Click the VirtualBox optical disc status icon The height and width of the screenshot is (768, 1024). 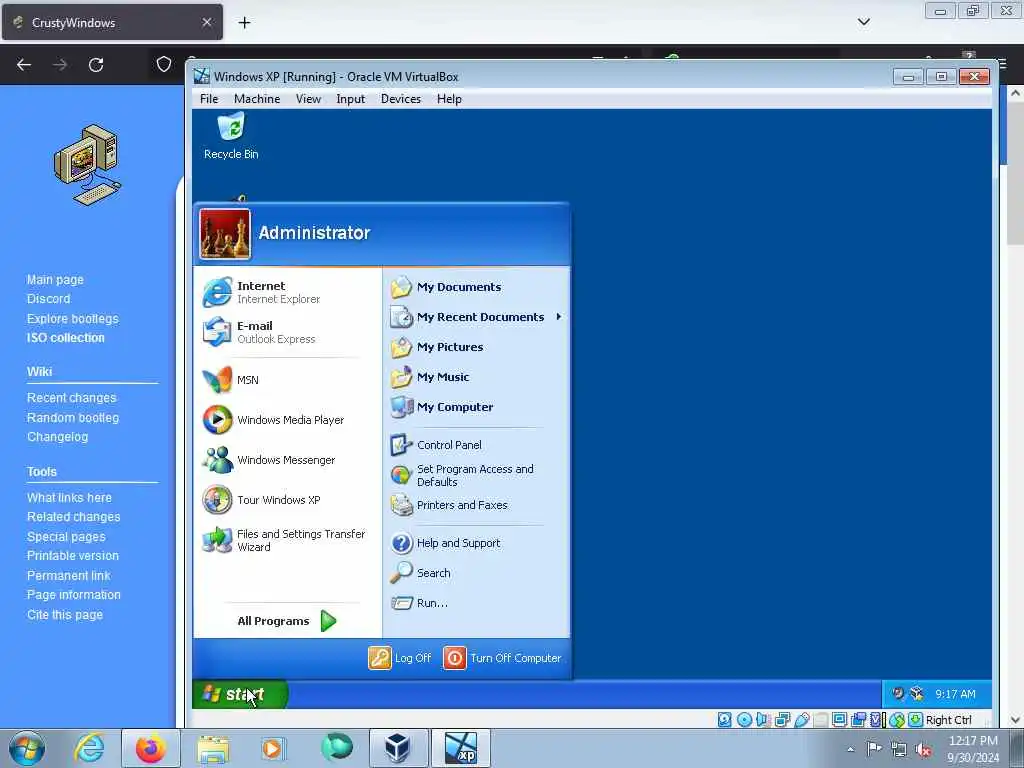tap(744, 720)
